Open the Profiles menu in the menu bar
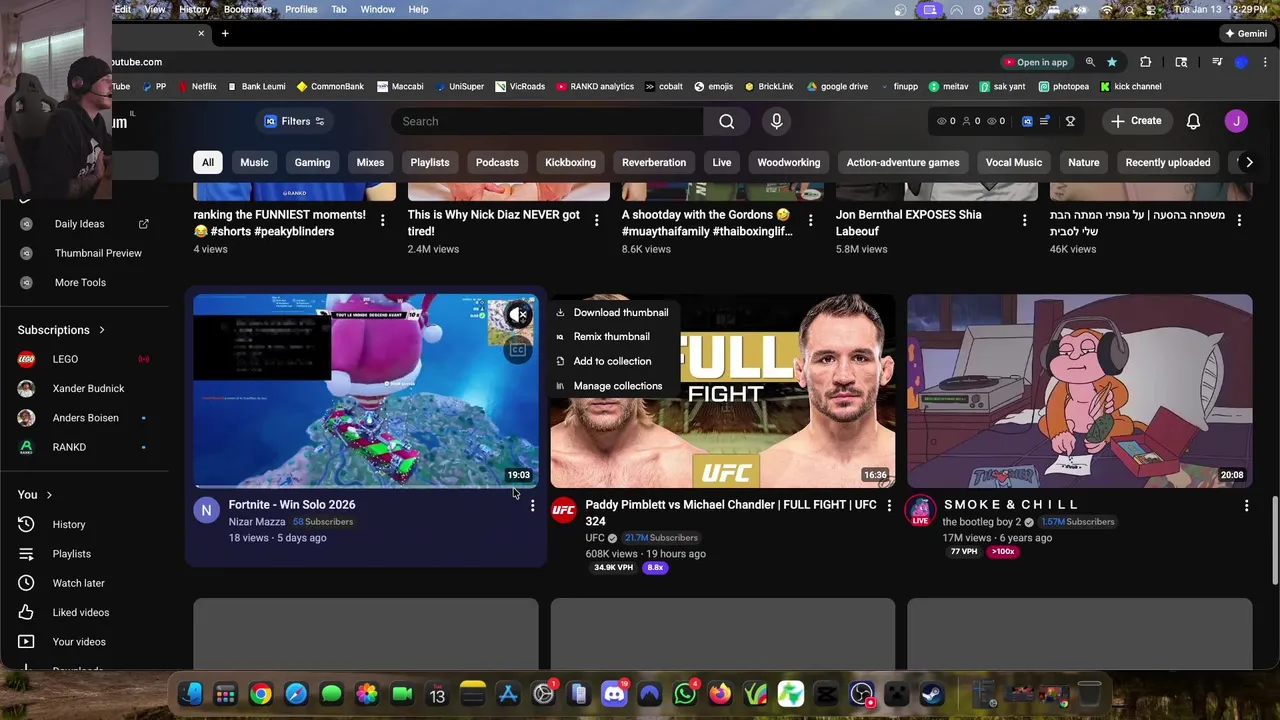The height and width of the screenshot is (720, 1280). [301, 9]
